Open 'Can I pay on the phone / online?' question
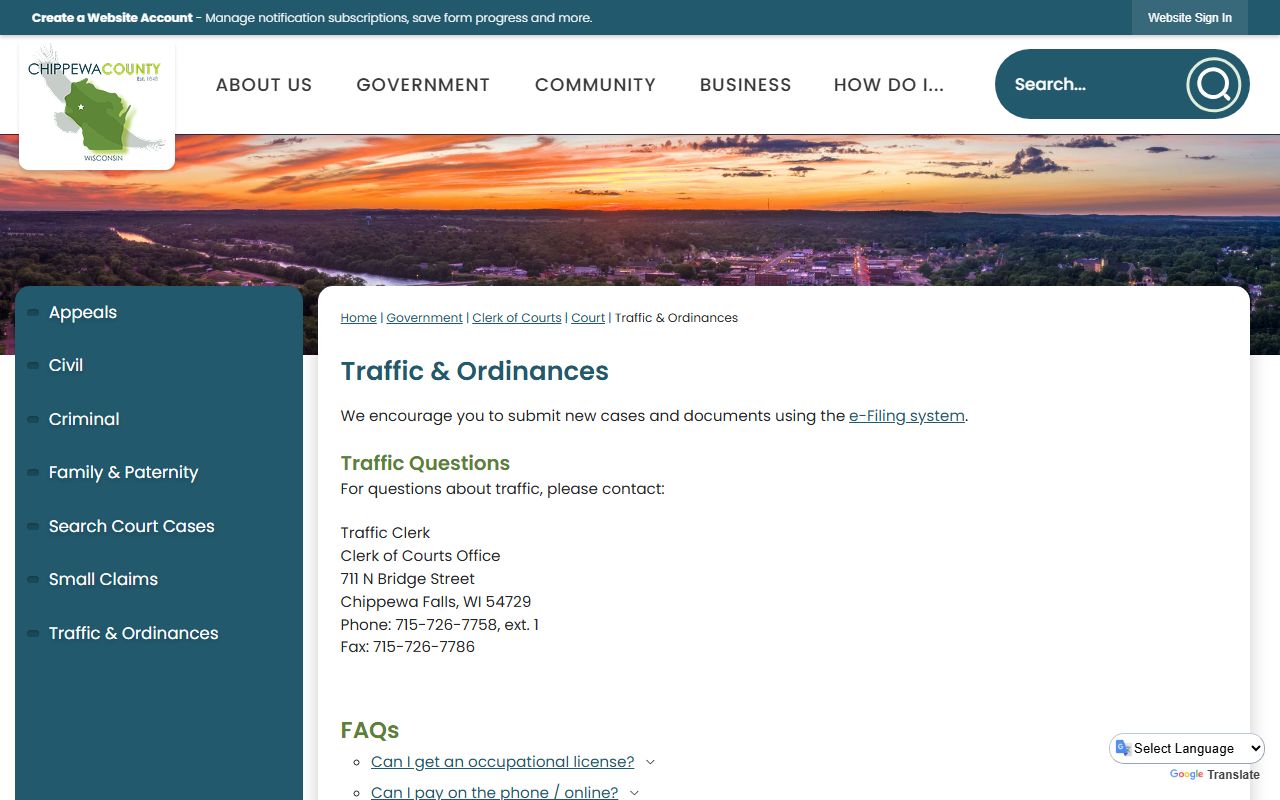1280x800 pixels. click(495, 793)
